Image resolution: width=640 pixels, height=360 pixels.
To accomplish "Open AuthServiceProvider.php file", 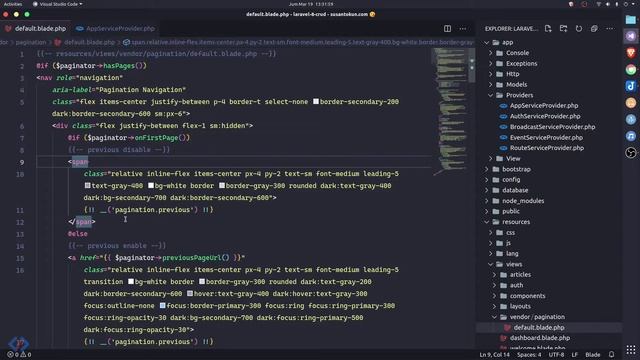I will pyautogui.click(x=545, y=116).
